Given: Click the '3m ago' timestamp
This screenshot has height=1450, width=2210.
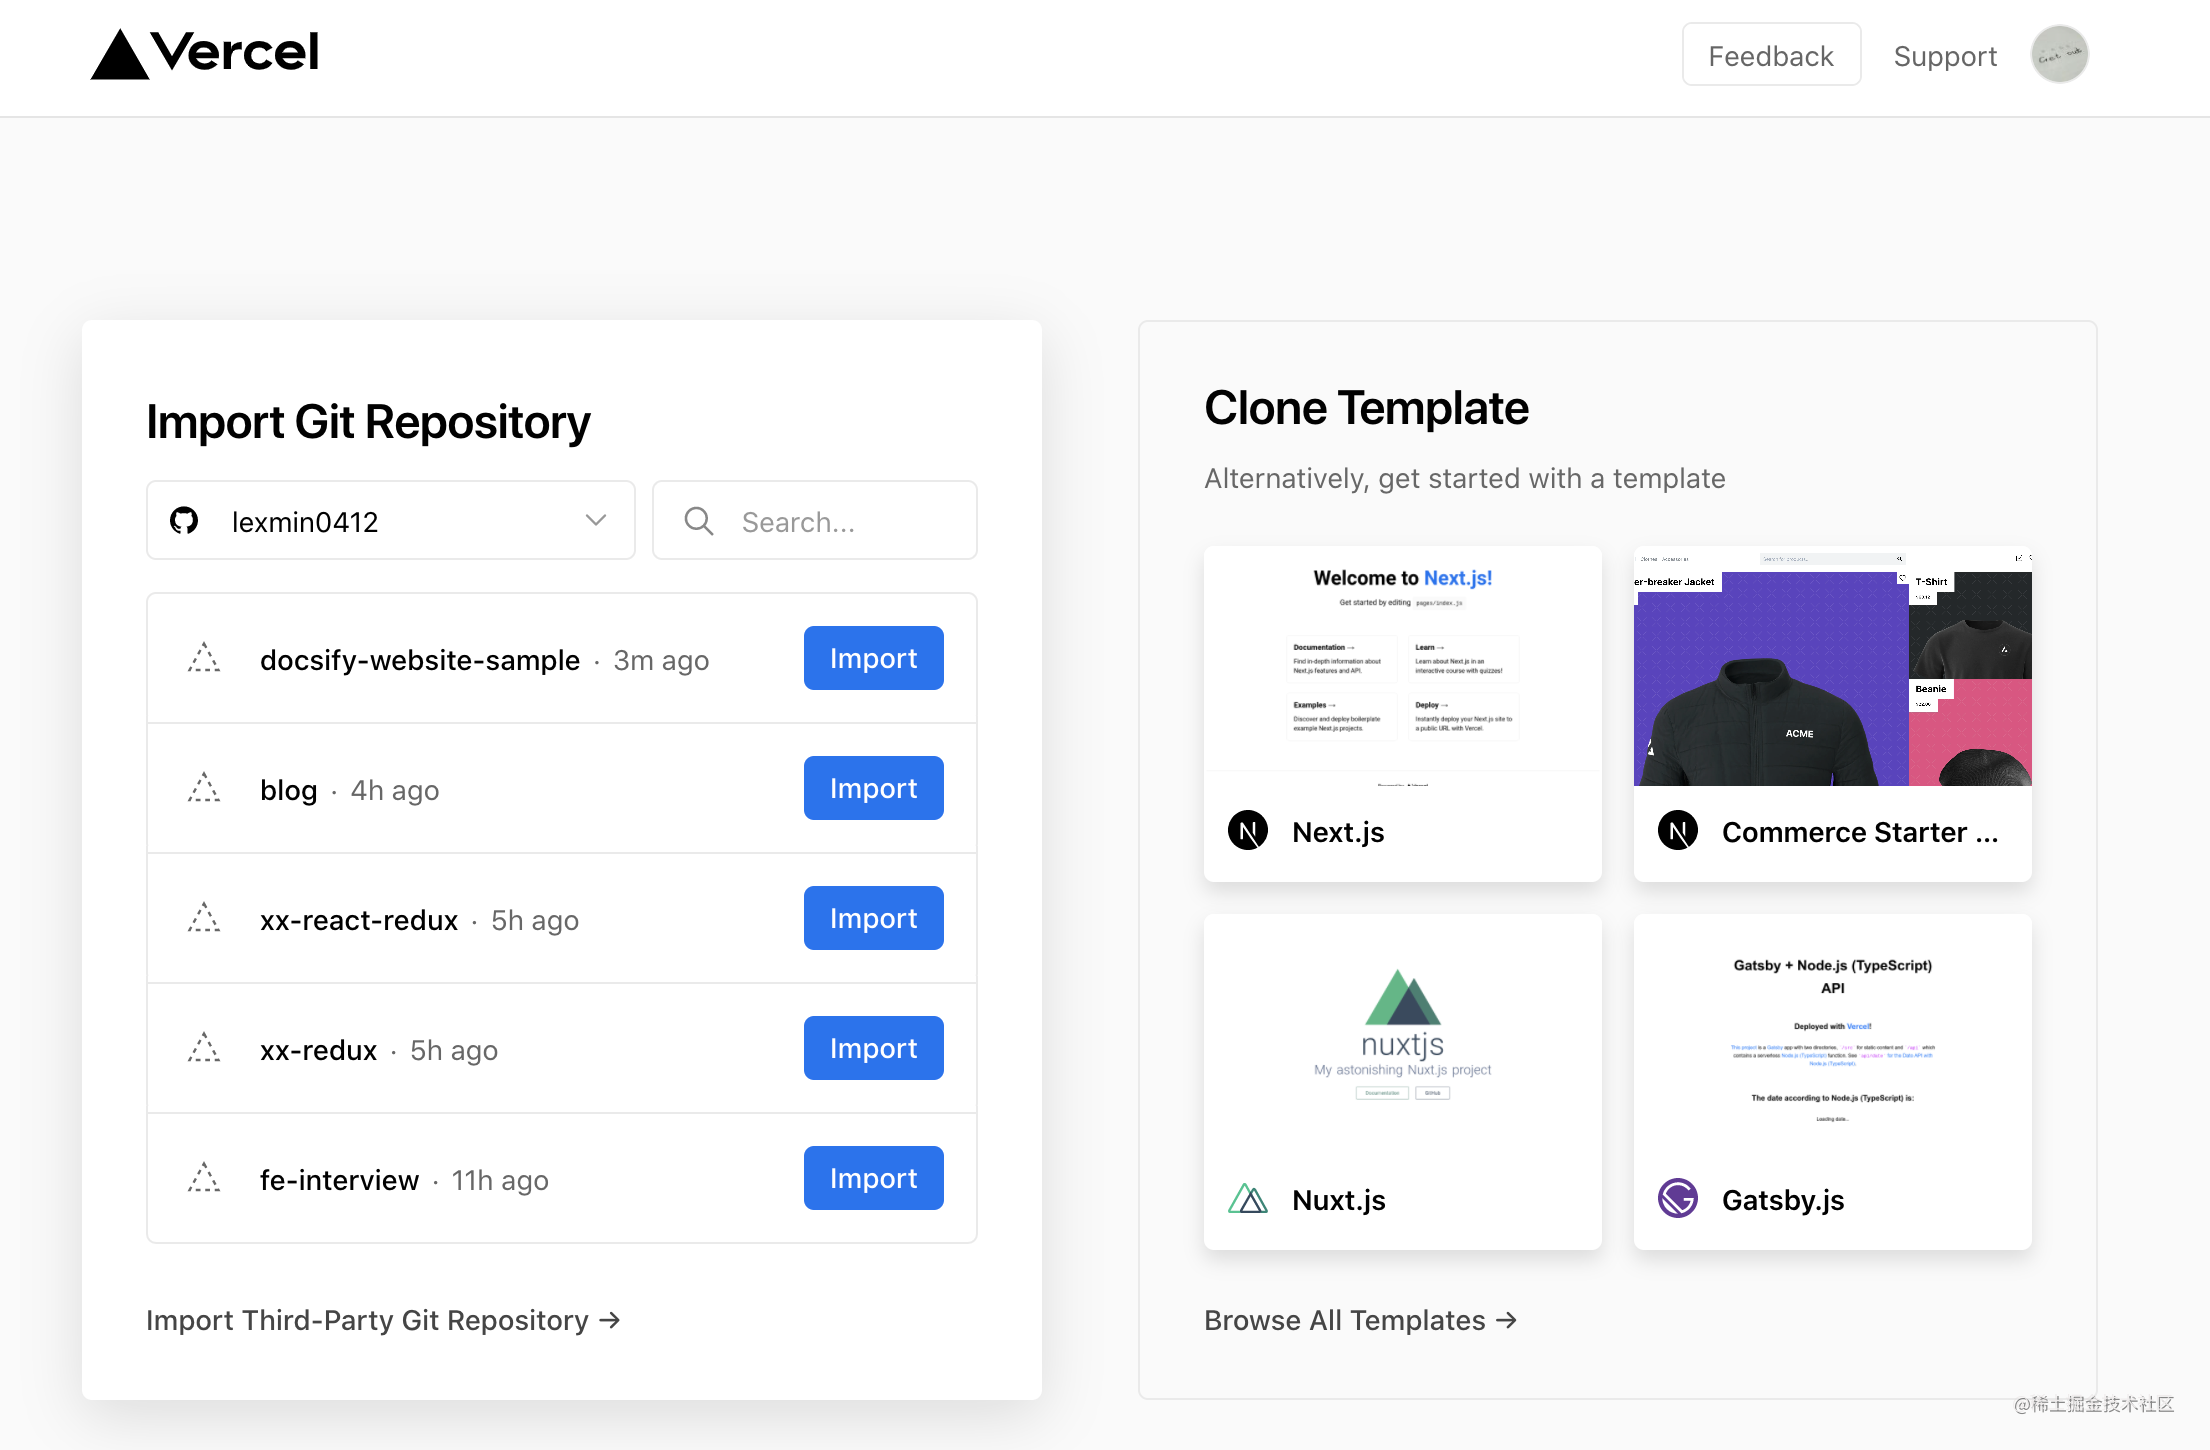Looking at the screenshot, I should pos(661,660).
